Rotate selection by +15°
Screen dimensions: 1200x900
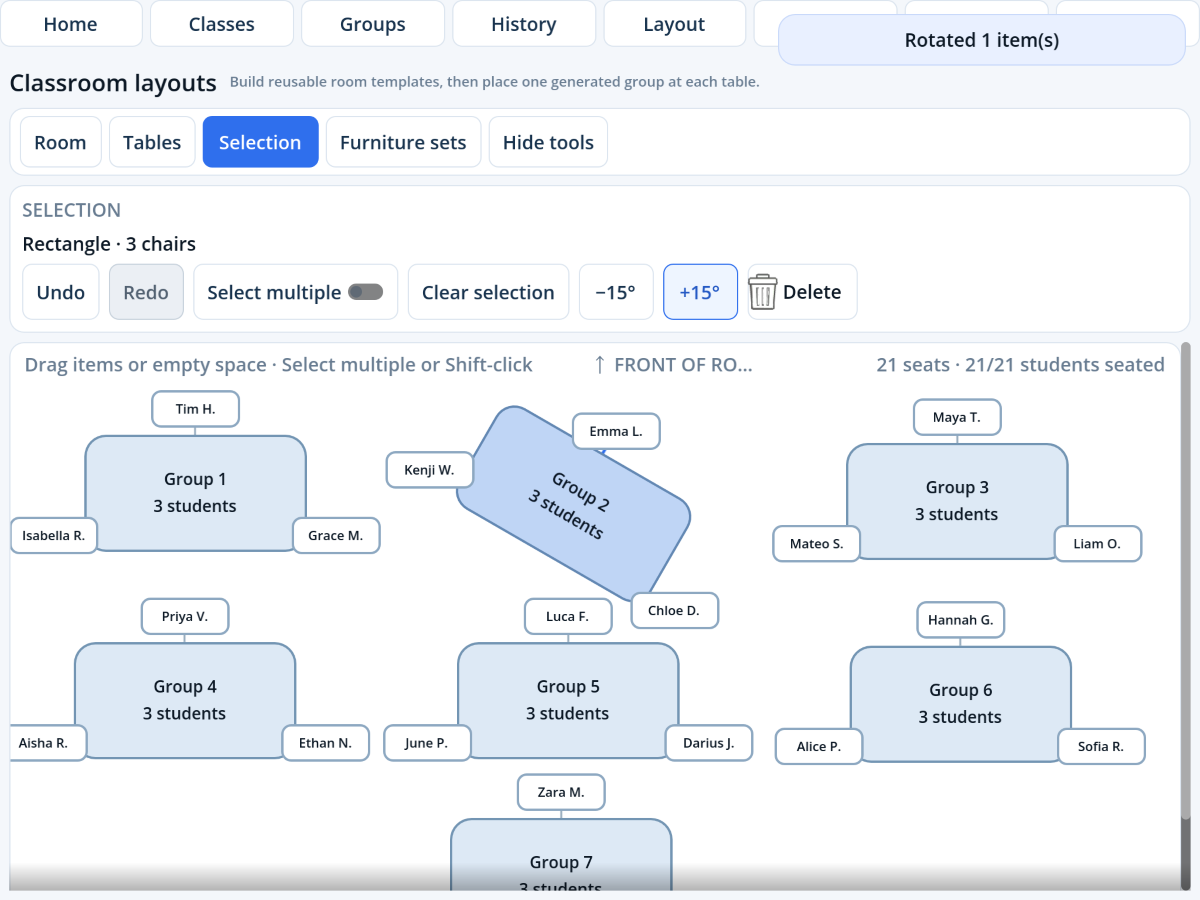(700, 292)
